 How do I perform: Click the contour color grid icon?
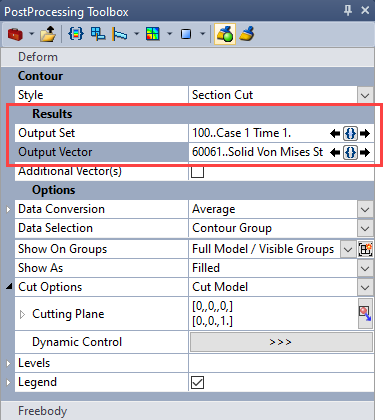point(153,34)
